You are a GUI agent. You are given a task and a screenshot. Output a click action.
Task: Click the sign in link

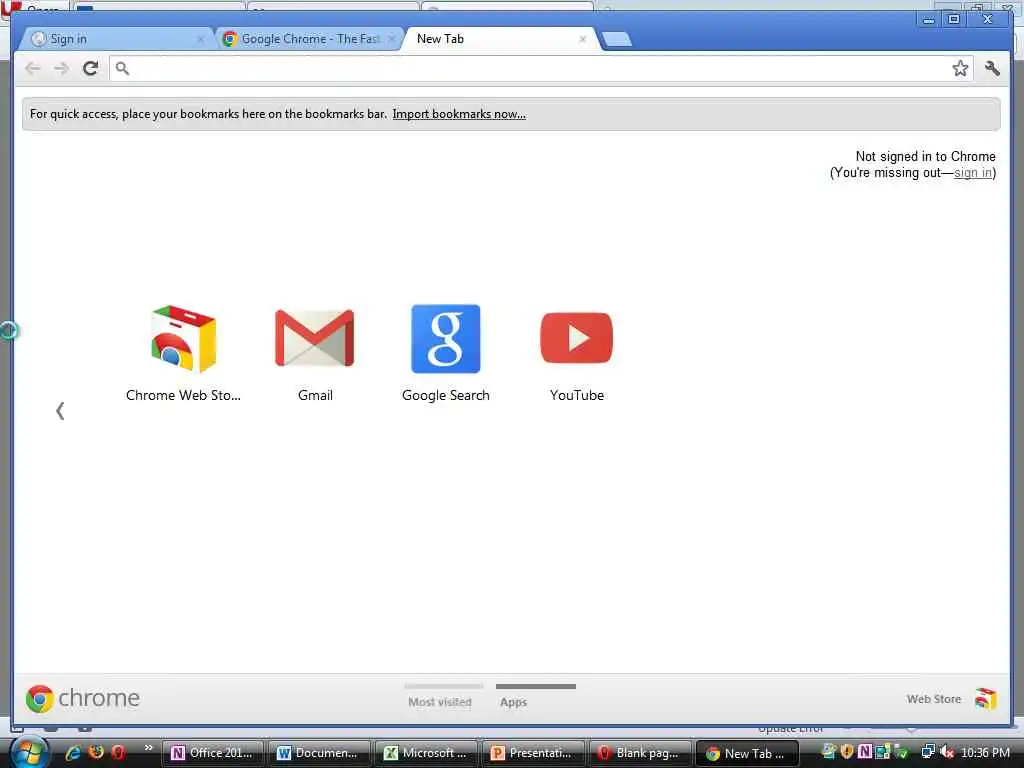click(972, 172)
